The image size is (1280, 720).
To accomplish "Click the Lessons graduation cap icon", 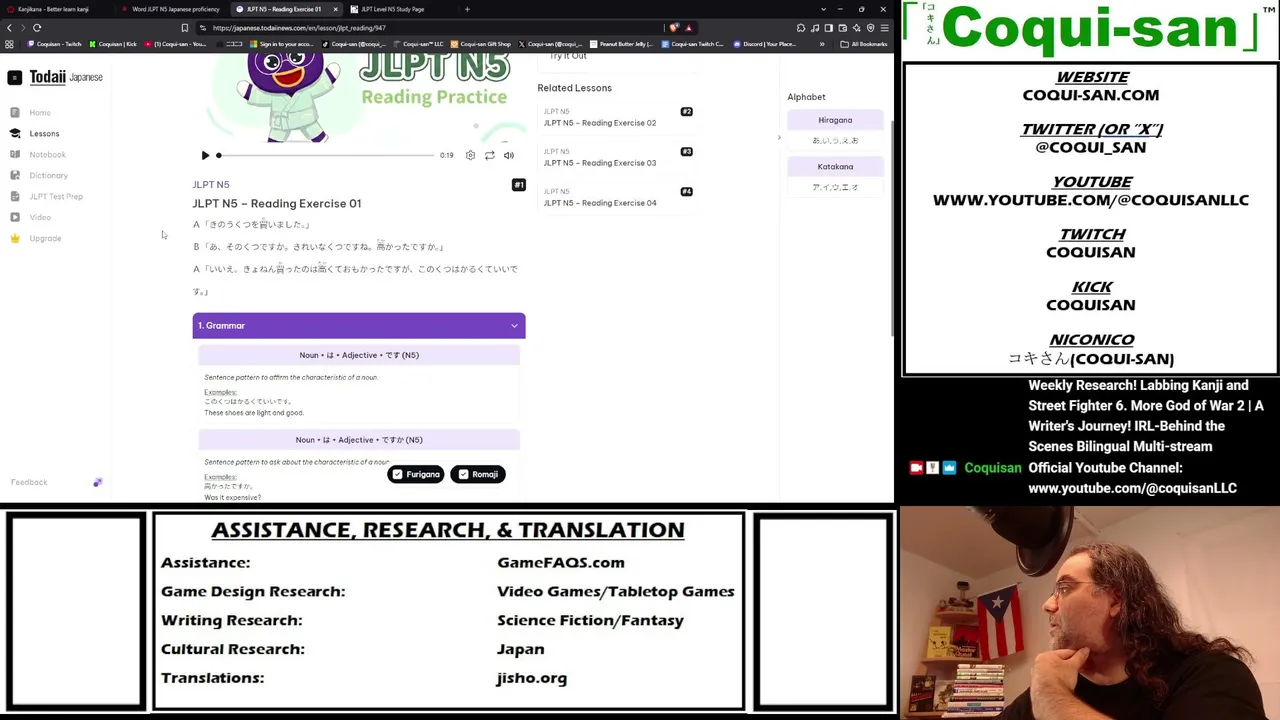I will (15, 133).
